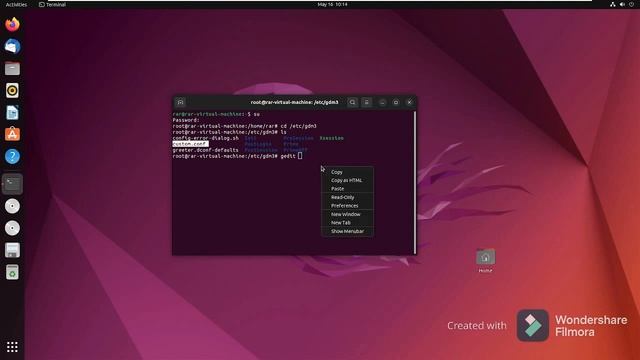This screenshot has height=360, width=640.
Task: Open Rhythmbox music player in dock
Action: coord(12,91)
